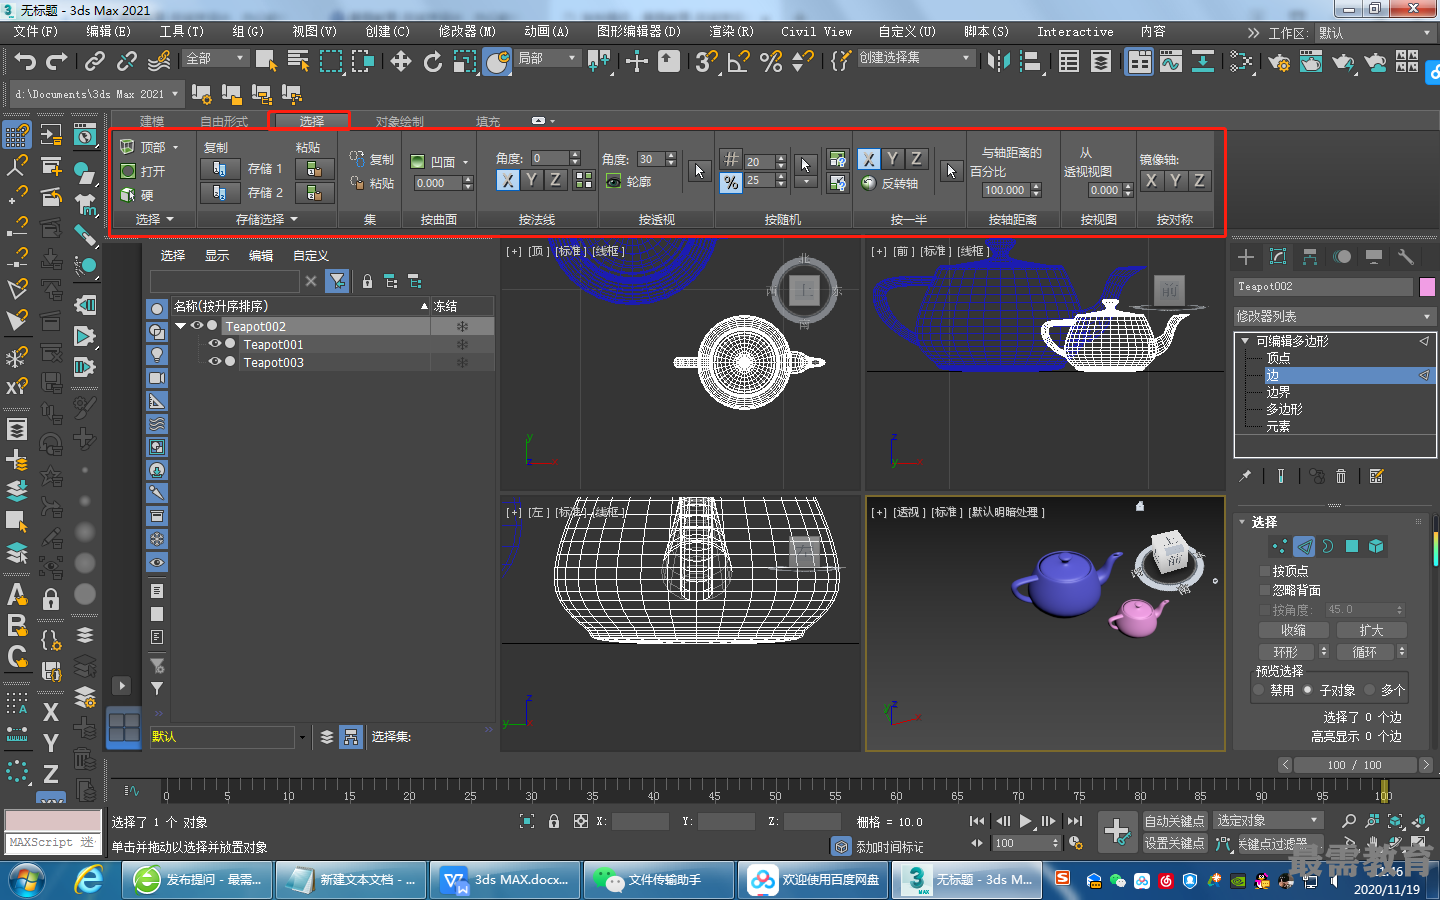Click the Play Animation button
This screenshot has width=1440, height=900.
point(1026,821)
